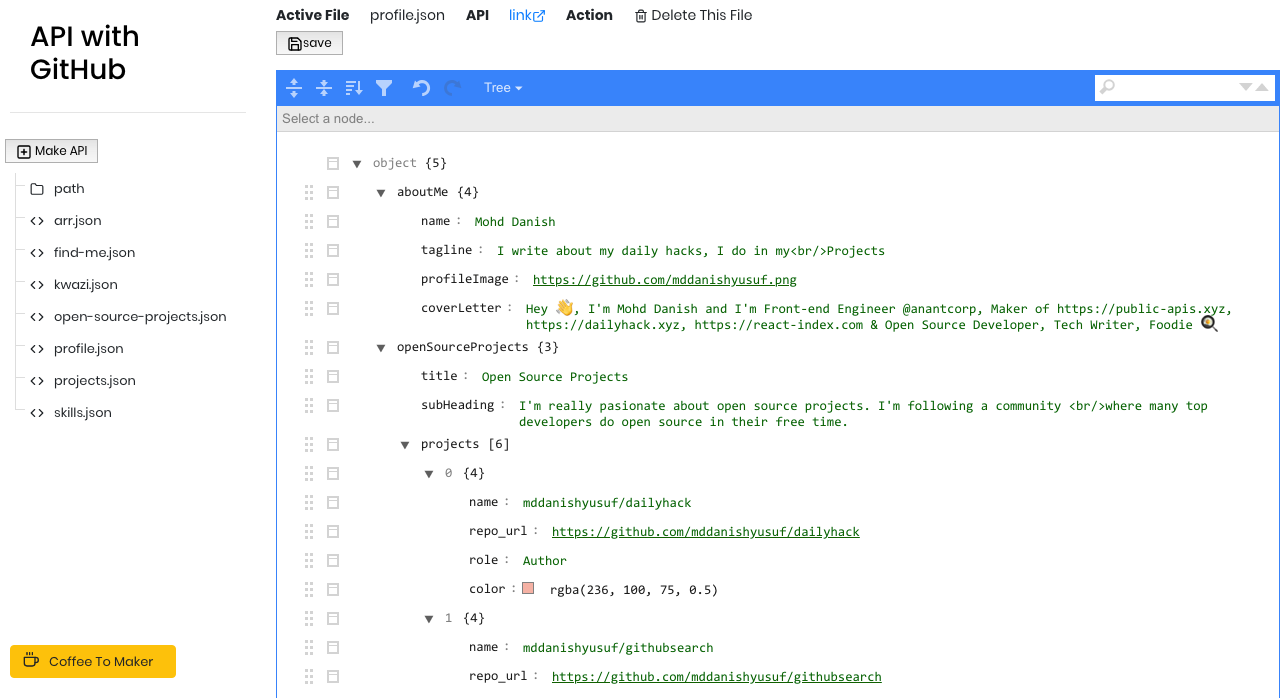
Task: Open projects.json in the file list
Action: [x=95, y=380]
